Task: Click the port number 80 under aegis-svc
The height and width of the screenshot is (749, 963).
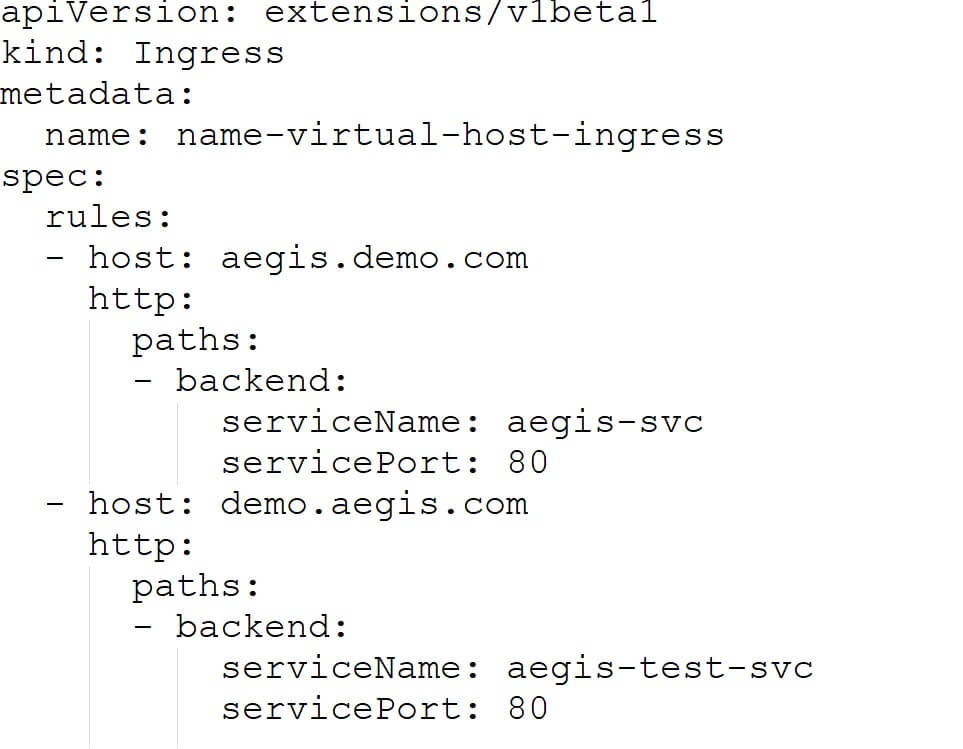Action: (527, 463)
